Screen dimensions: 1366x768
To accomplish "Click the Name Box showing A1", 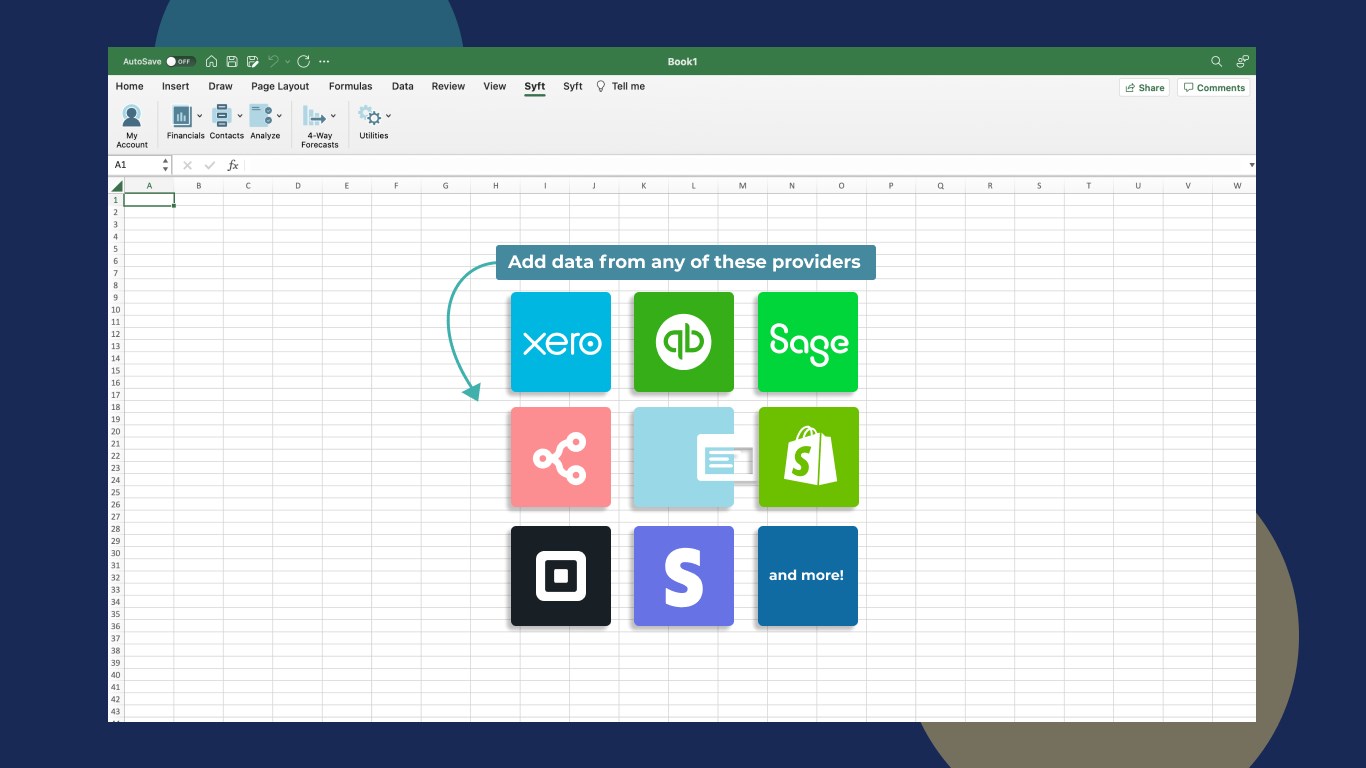I will coord(134,165).
